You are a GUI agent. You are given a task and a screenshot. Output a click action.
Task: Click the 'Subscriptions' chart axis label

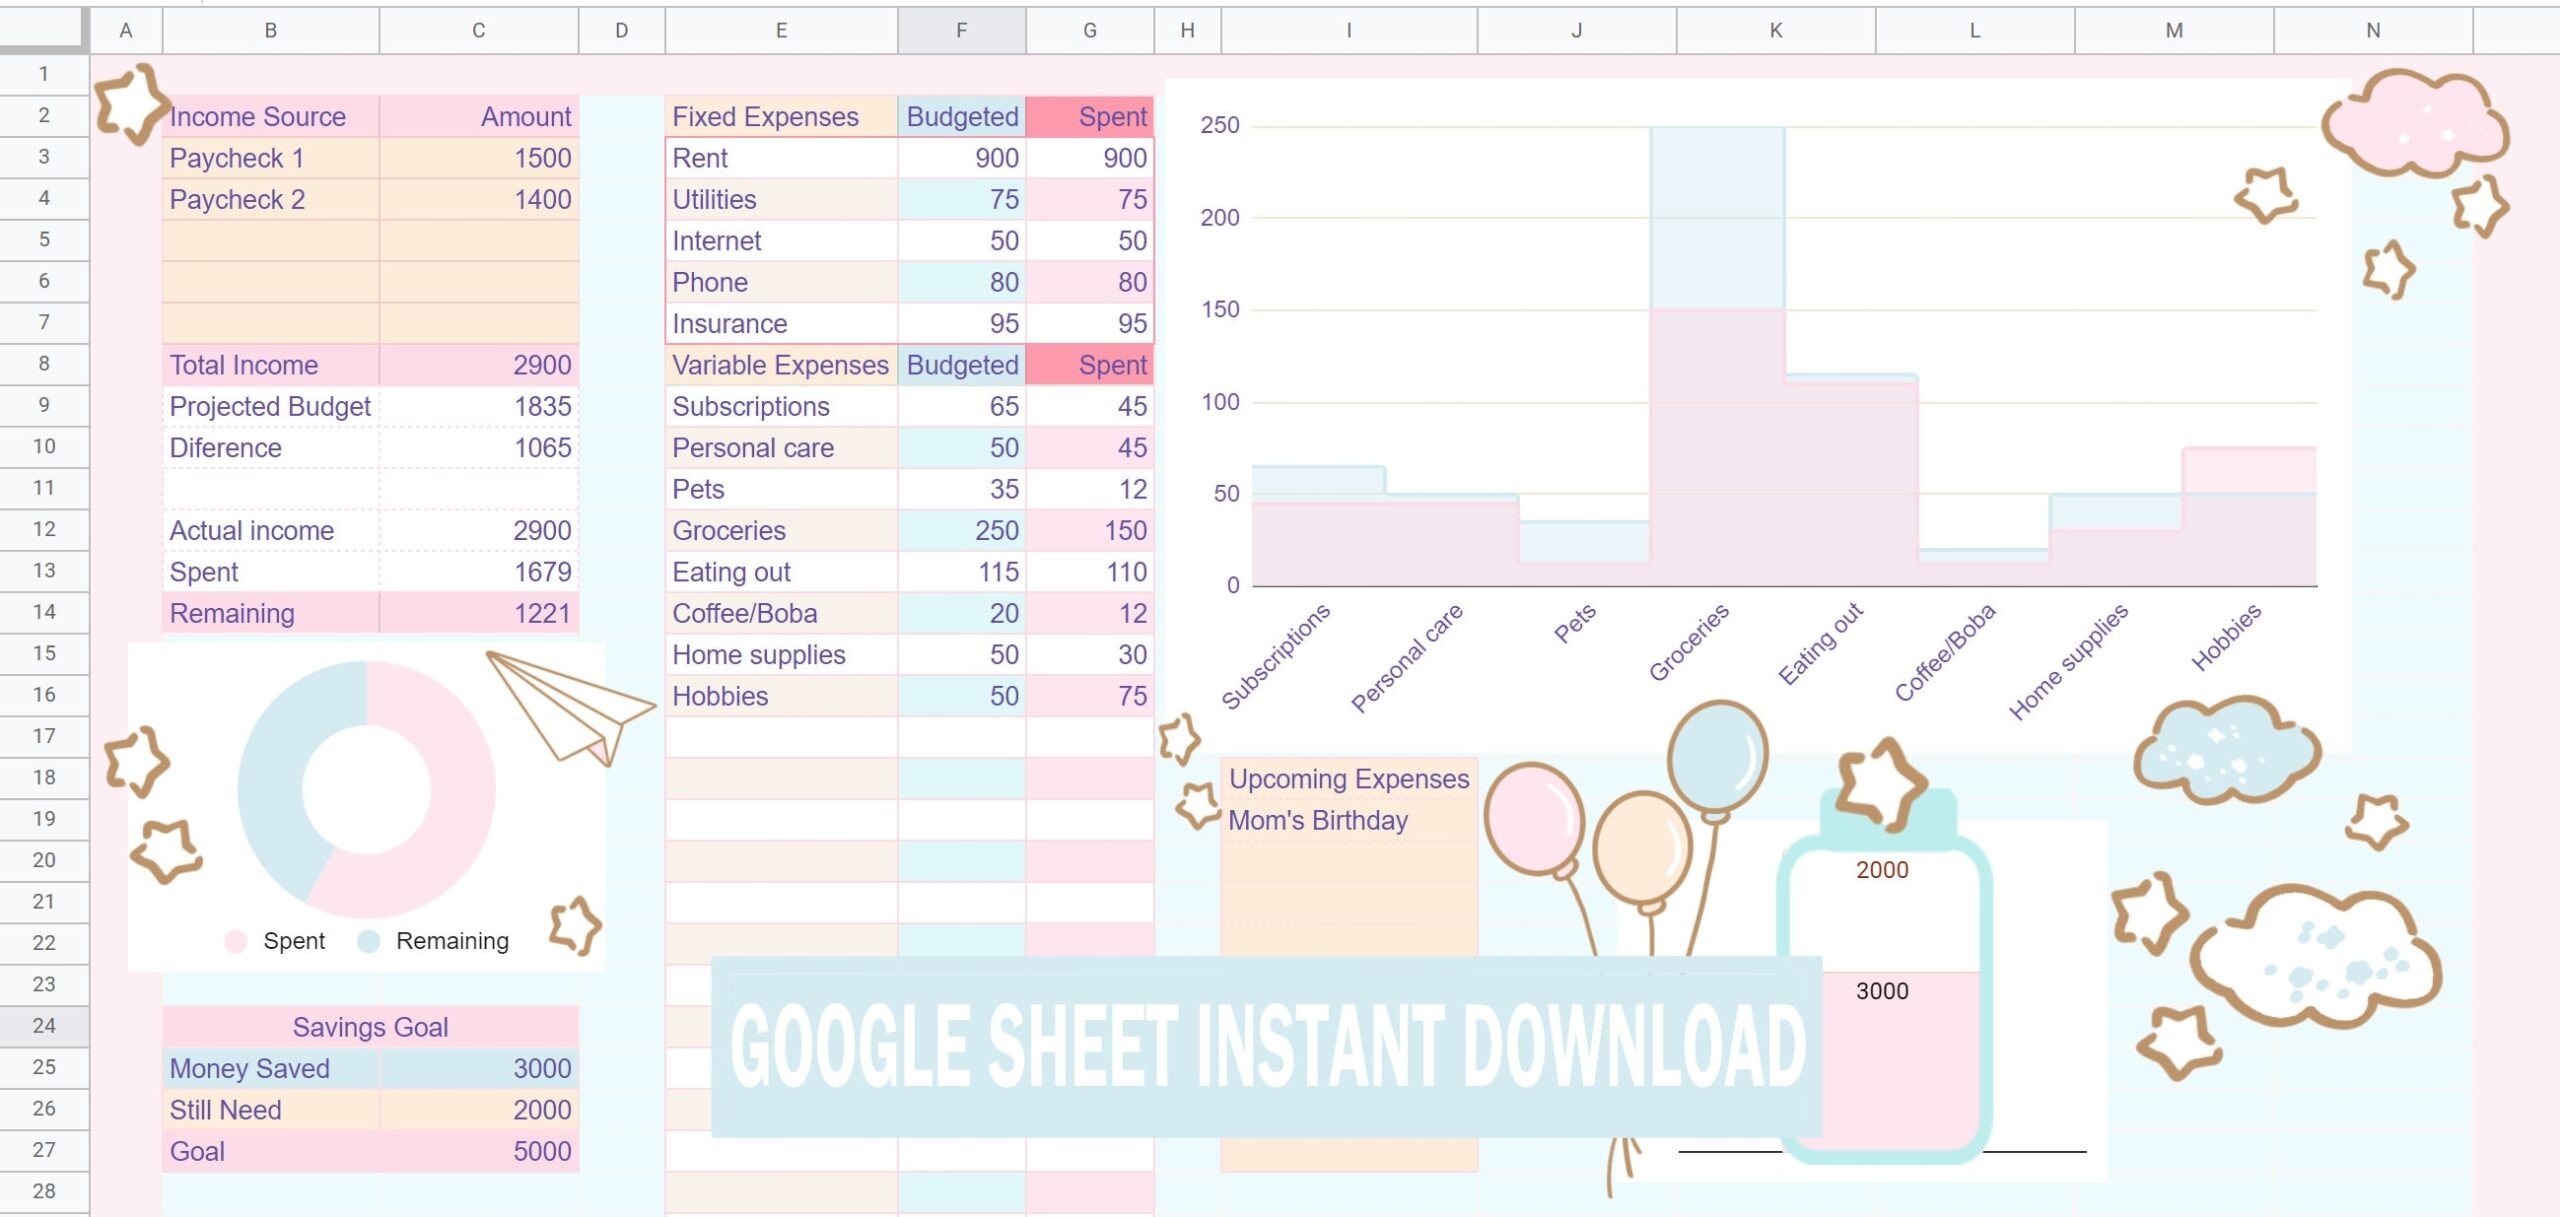(1276, 656)
